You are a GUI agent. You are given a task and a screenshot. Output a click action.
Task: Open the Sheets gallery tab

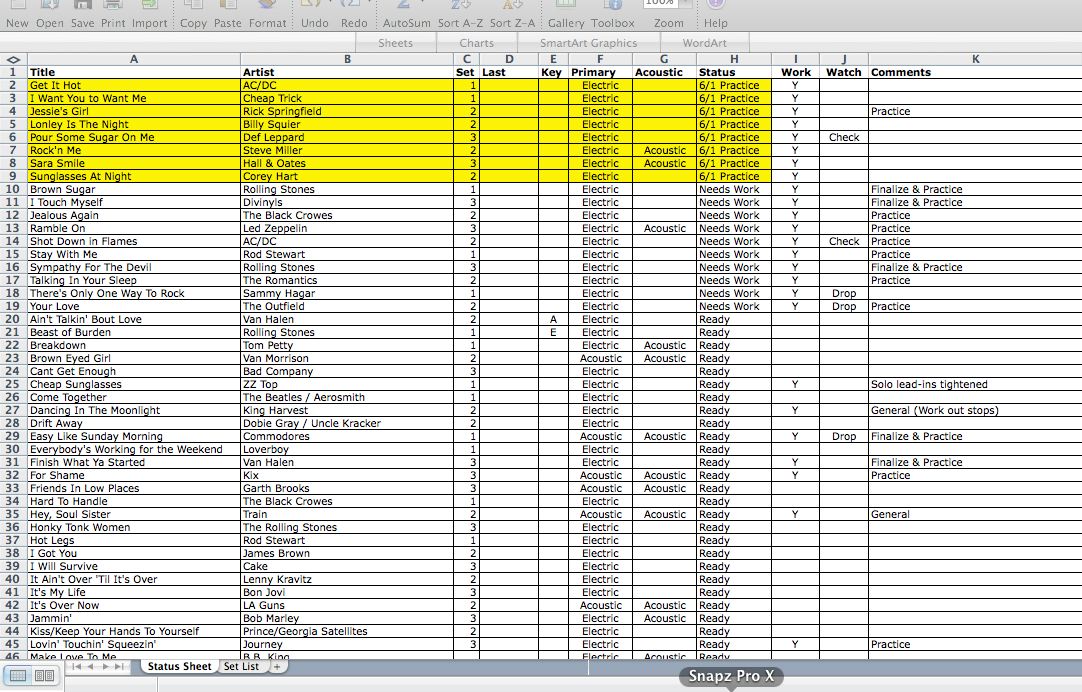pos(395,43)
